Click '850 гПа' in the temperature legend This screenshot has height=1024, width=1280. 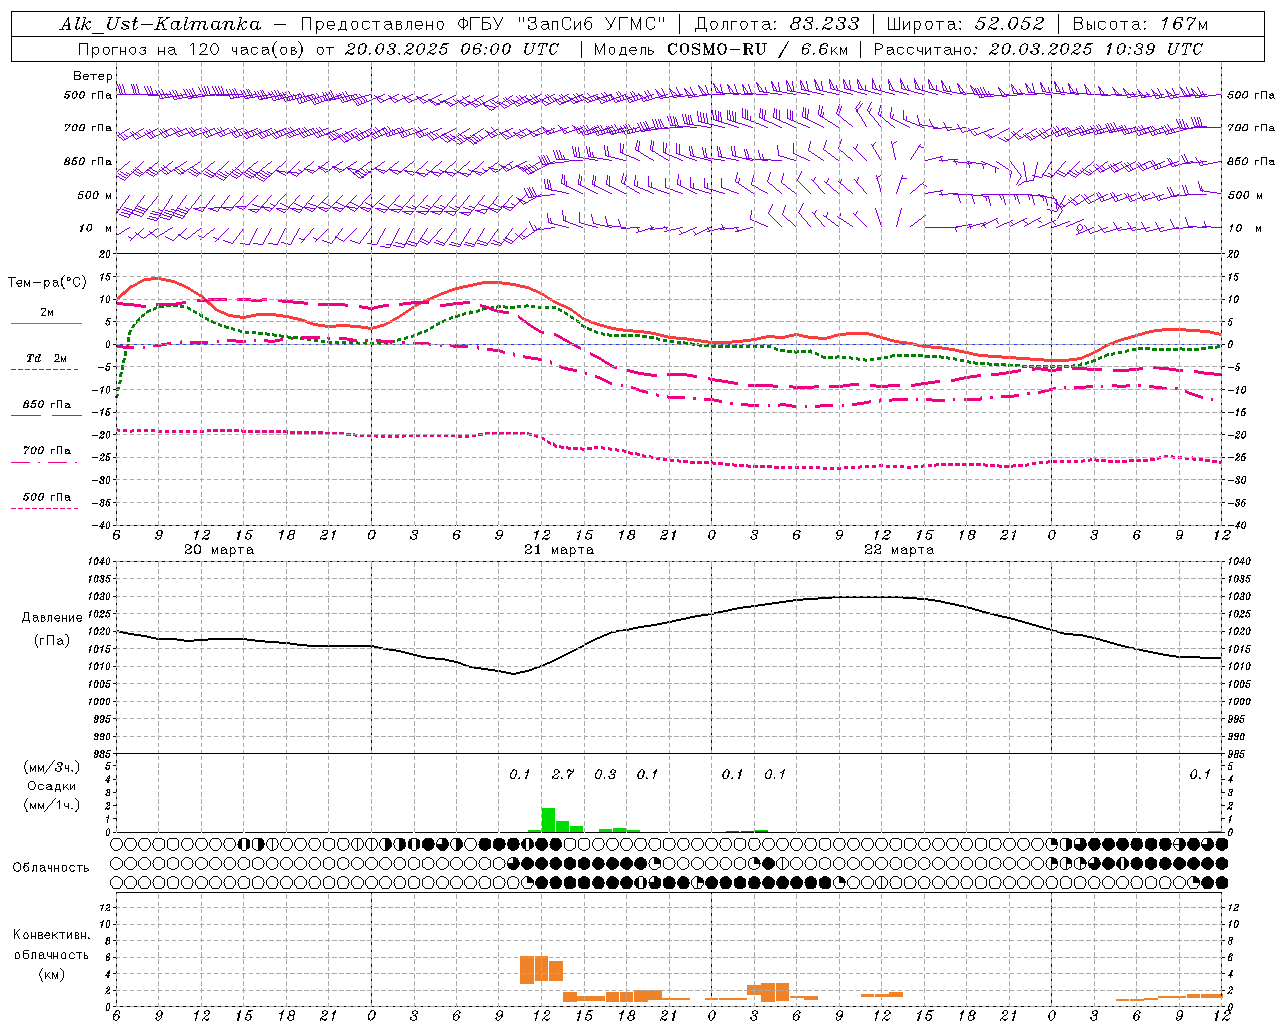(x=47, y=405)
